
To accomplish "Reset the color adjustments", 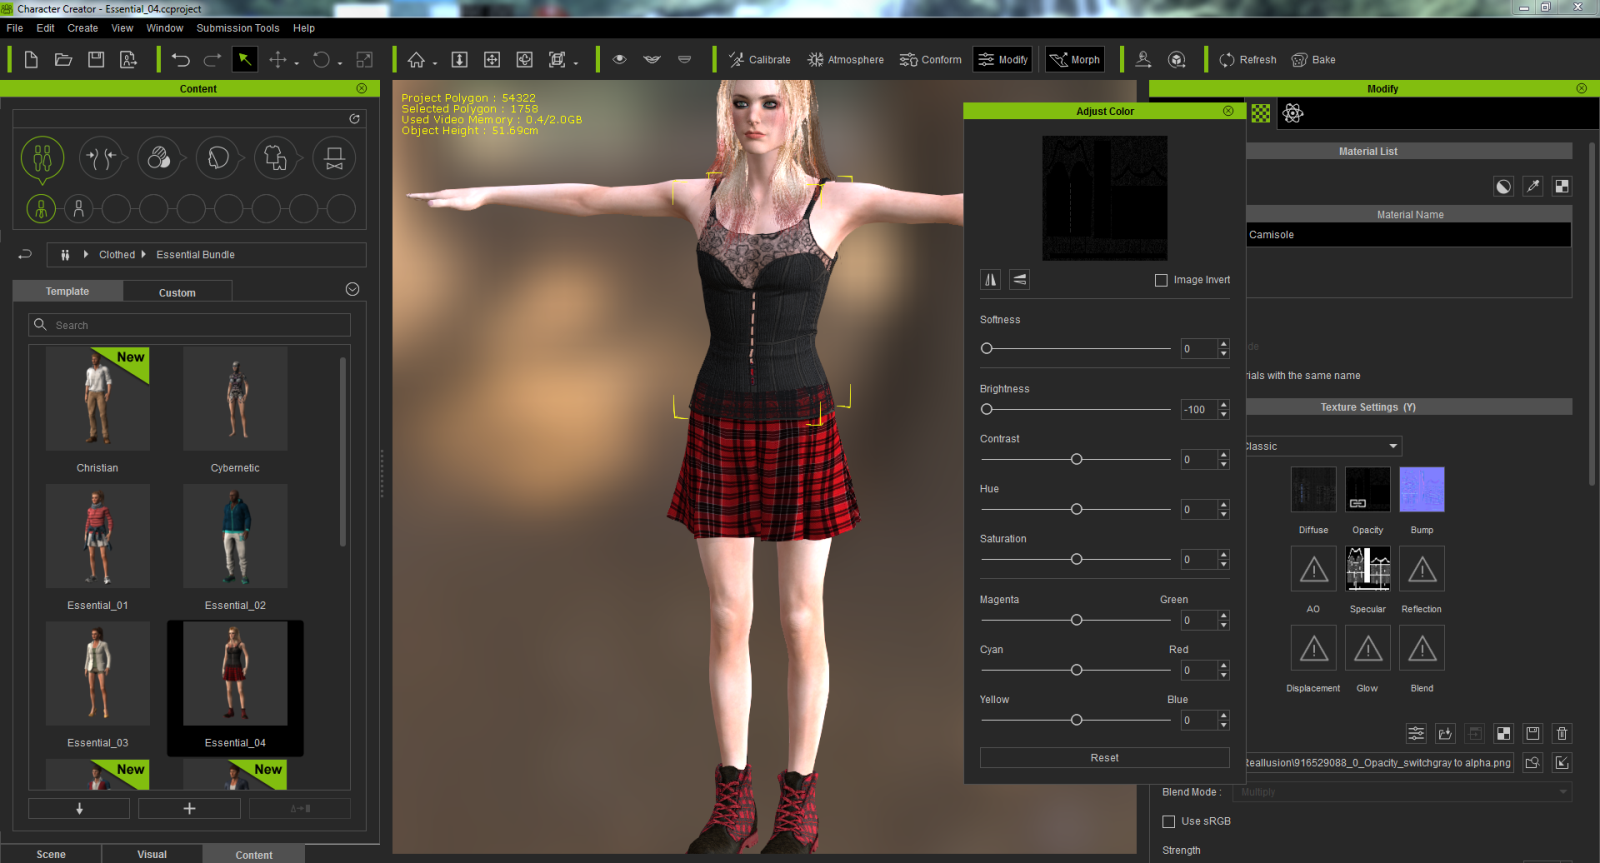I will tap(1105, 758).
